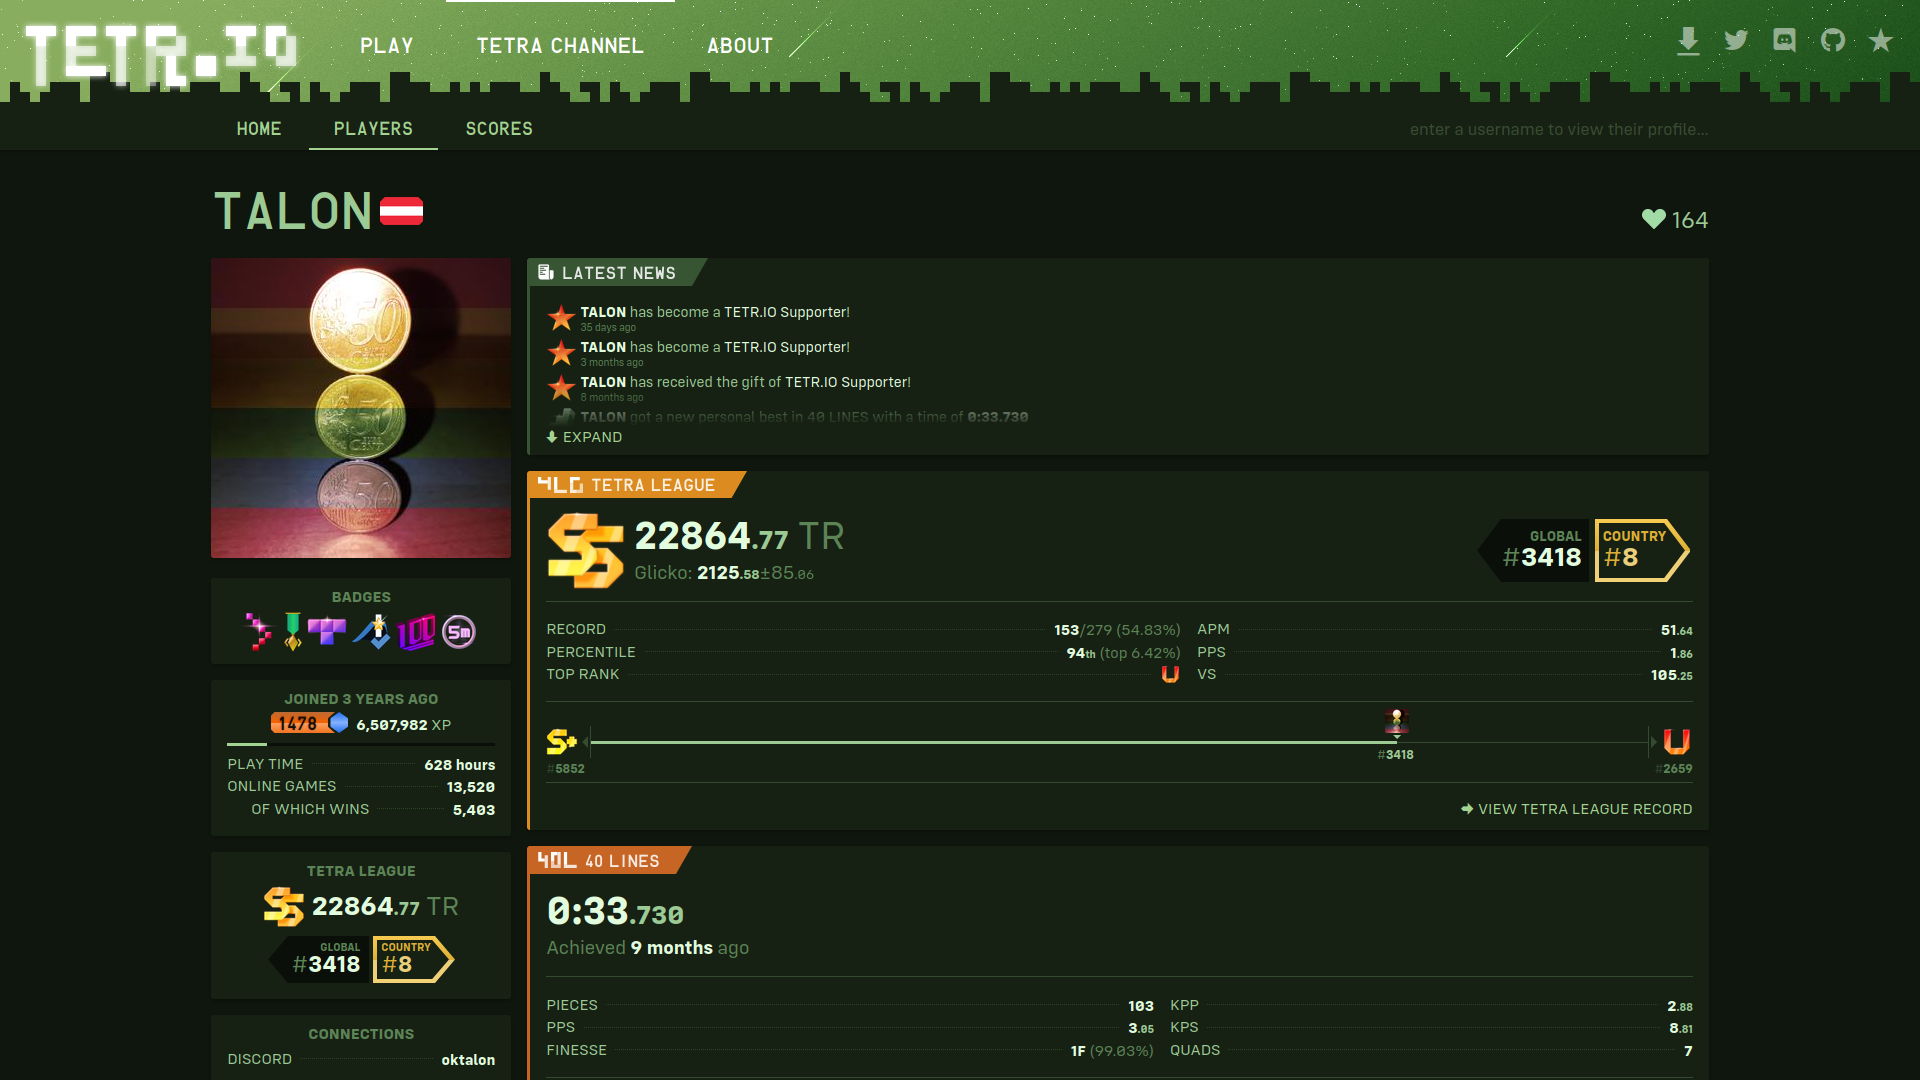Screen dimensions: 1920x1080
Task: Click the COUNTRY #8 rank box
Action: (1640, 550)
